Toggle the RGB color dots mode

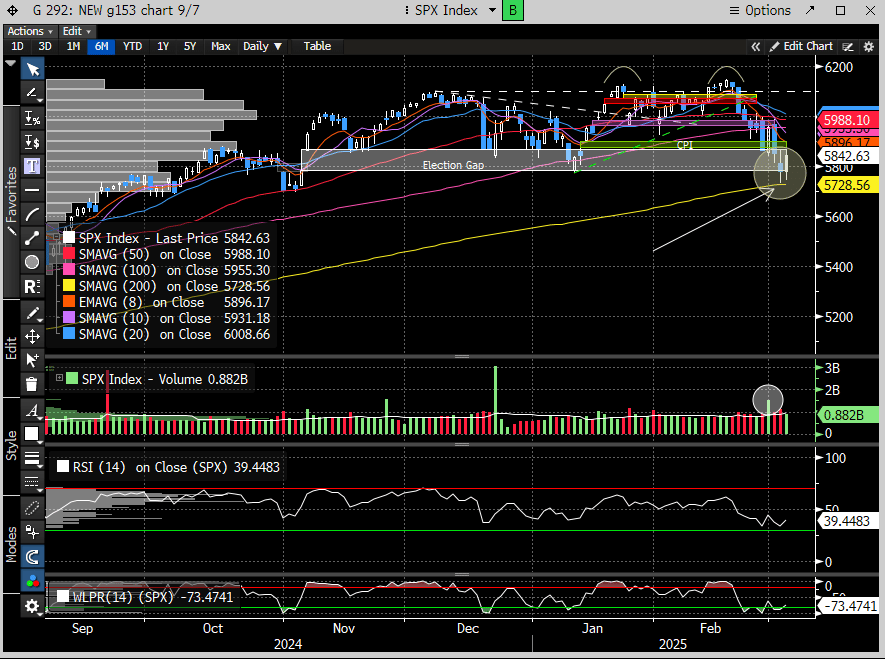point(32,581)
